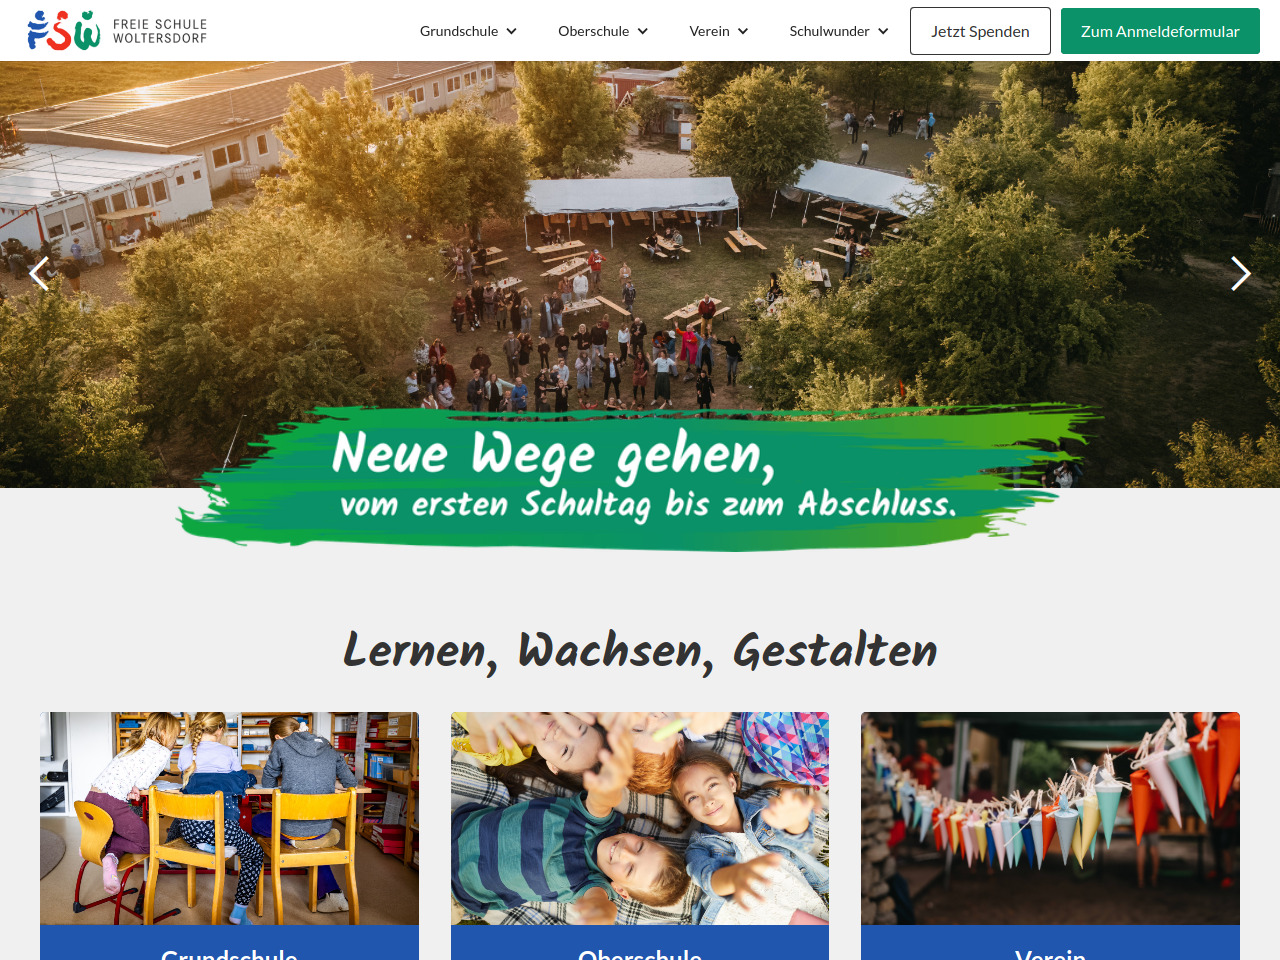Open the Zum Anmeldeformular button
Image resolution: width=1280 pixels, height=960 pixels.
pos(1160,31)
